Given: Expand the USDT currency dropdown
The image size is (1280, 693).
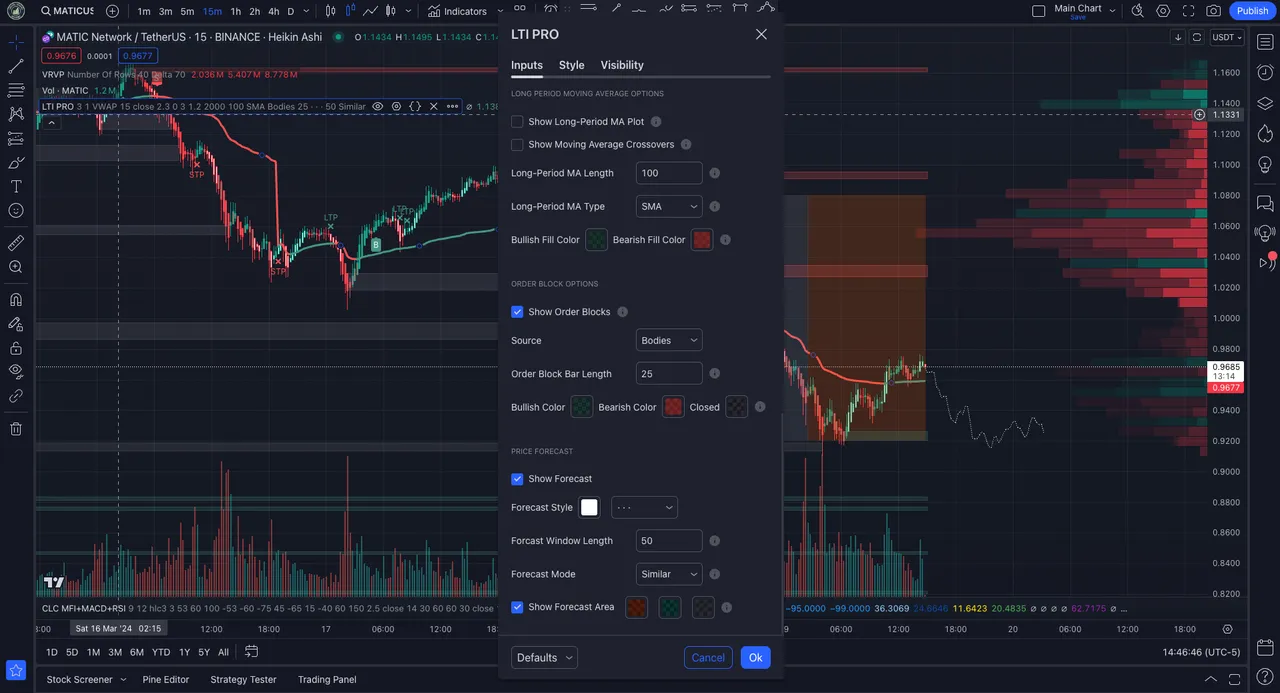Looking at the screenshot, I should tap(1227, 37).
